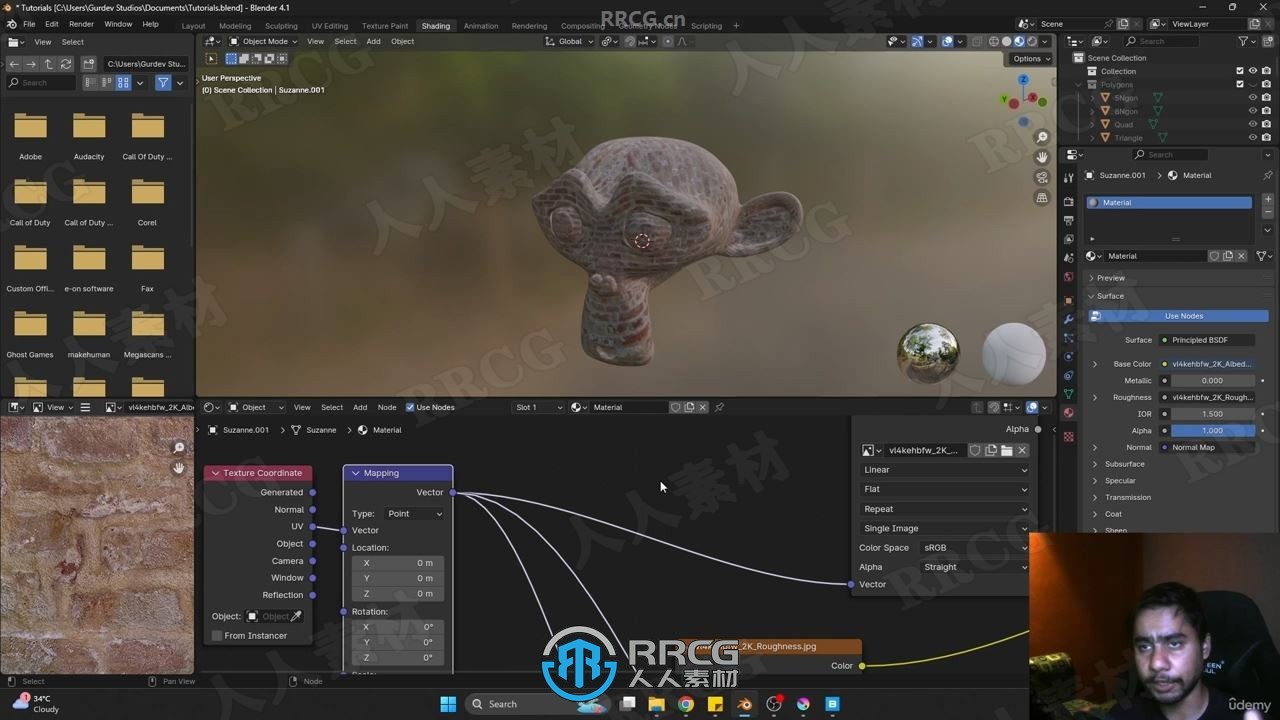Hide Quad object with its eye icon
Image resolution: width=1280 pixels, height=720 pixels.
tap(1253, 124)
